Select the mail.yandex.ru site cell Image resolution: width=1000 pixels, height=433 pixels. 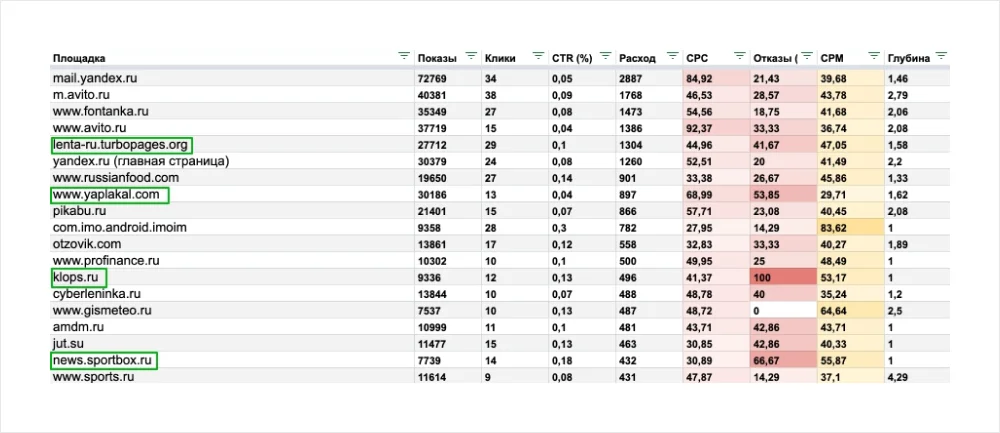[x=95, y=78]
